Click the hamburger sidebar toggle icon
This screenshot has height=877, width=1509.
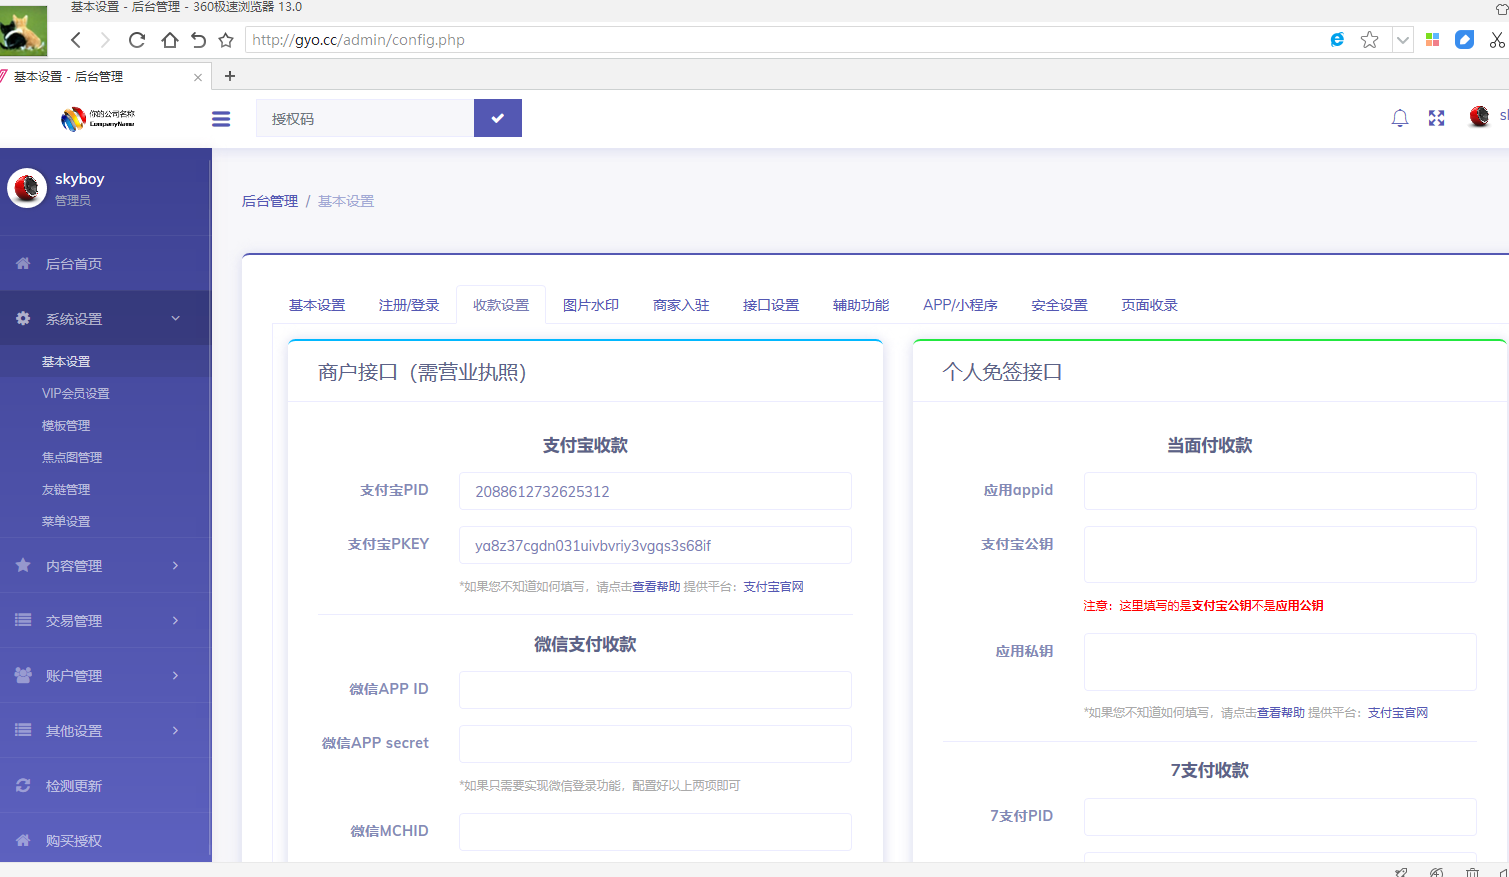221,119
